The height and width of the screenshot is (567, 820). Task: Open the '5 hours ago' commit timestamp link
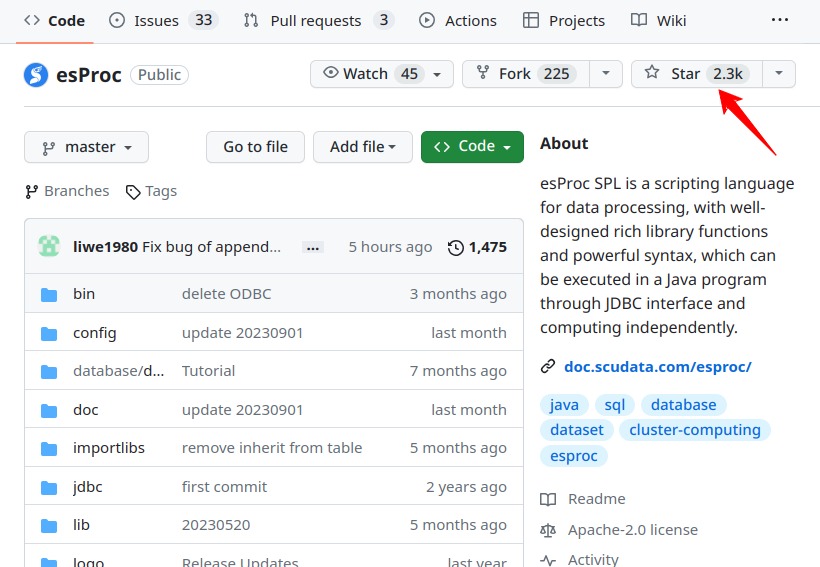[390, 247]
